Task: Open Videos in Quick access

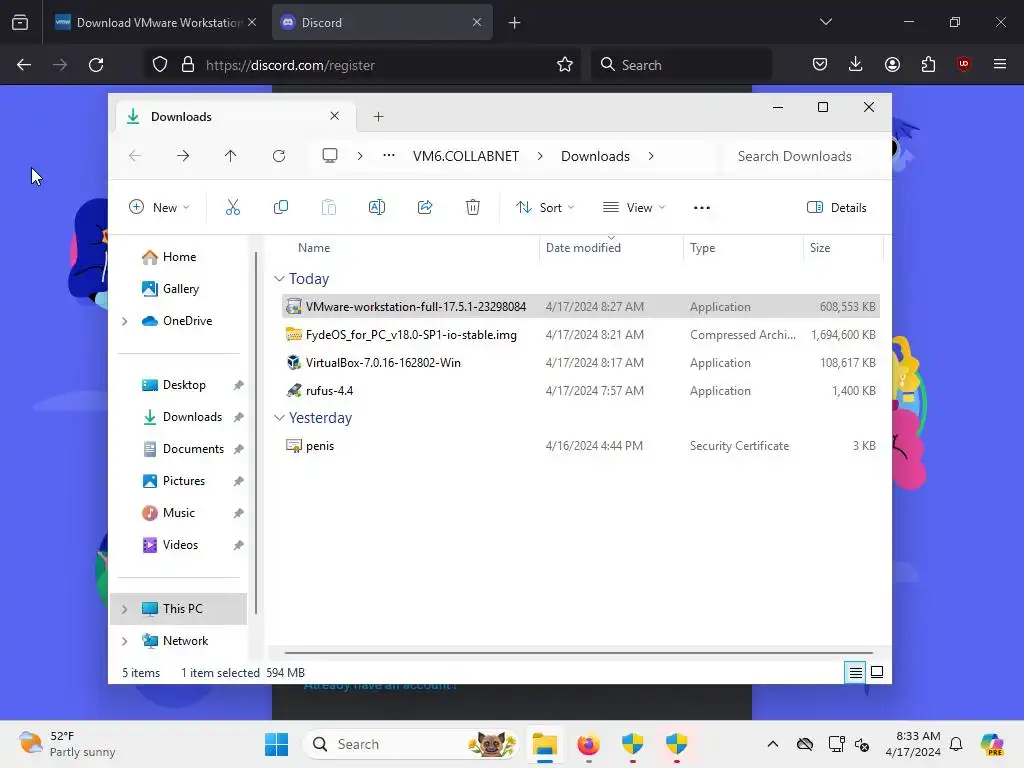Action: pyautogui.click(x=180, y=545)
